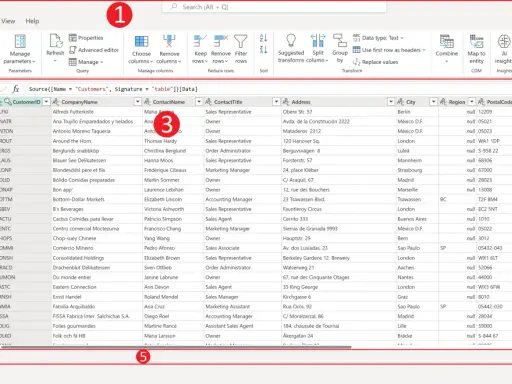Open the Address column filter dropdown

pos(391,102)
